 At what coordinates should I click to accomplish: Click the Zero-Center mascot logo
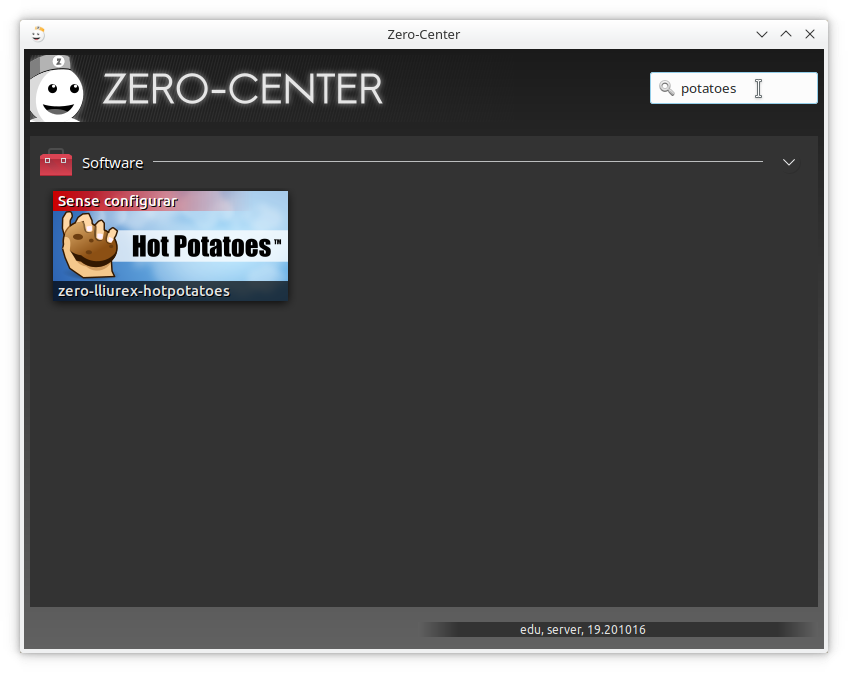click(x=57, y=88)
